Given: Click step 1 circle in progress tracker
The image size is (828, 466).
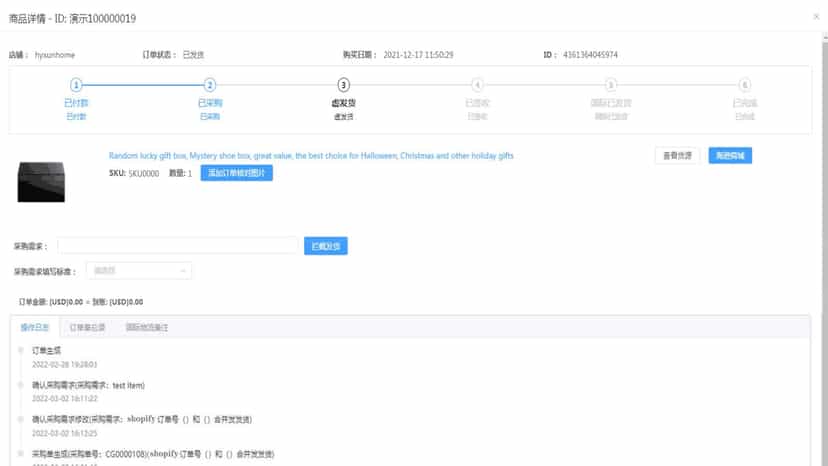Looking at the screenshot, I should pyautogui.click(x=76, y=85).
